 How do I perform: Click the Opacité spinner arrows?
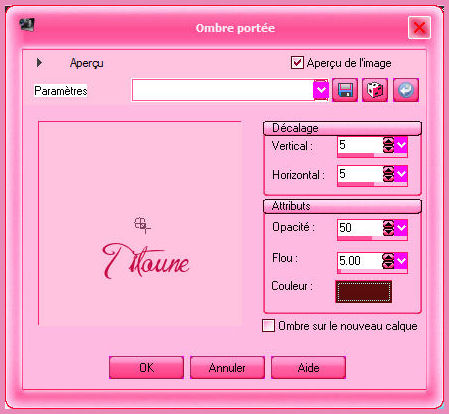388,228
